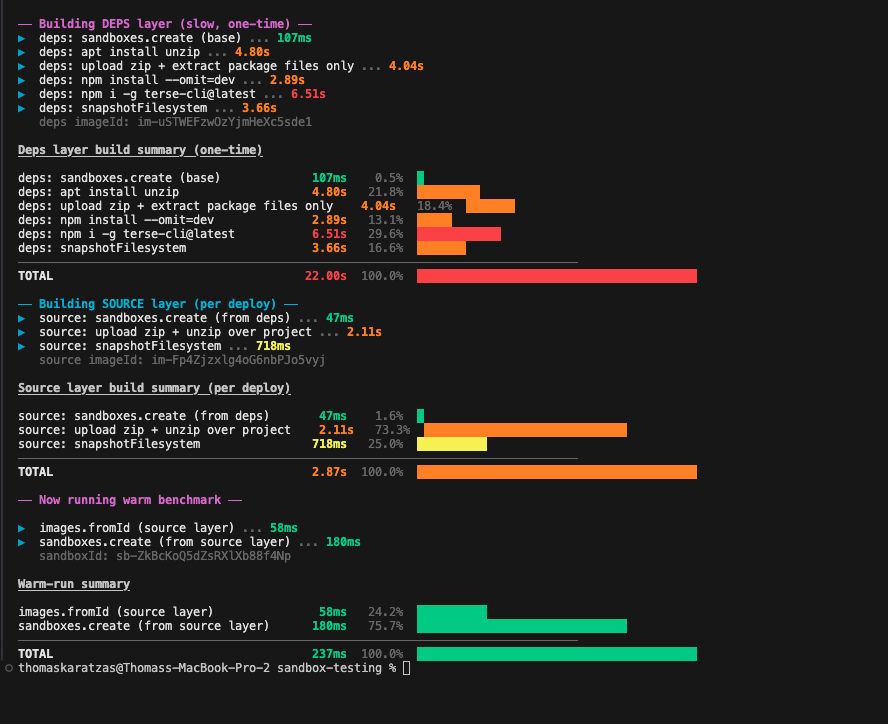Select the 58ms value in the 24.2% summary row
Viewport: 888px width, 724px height.
(332, 612)
